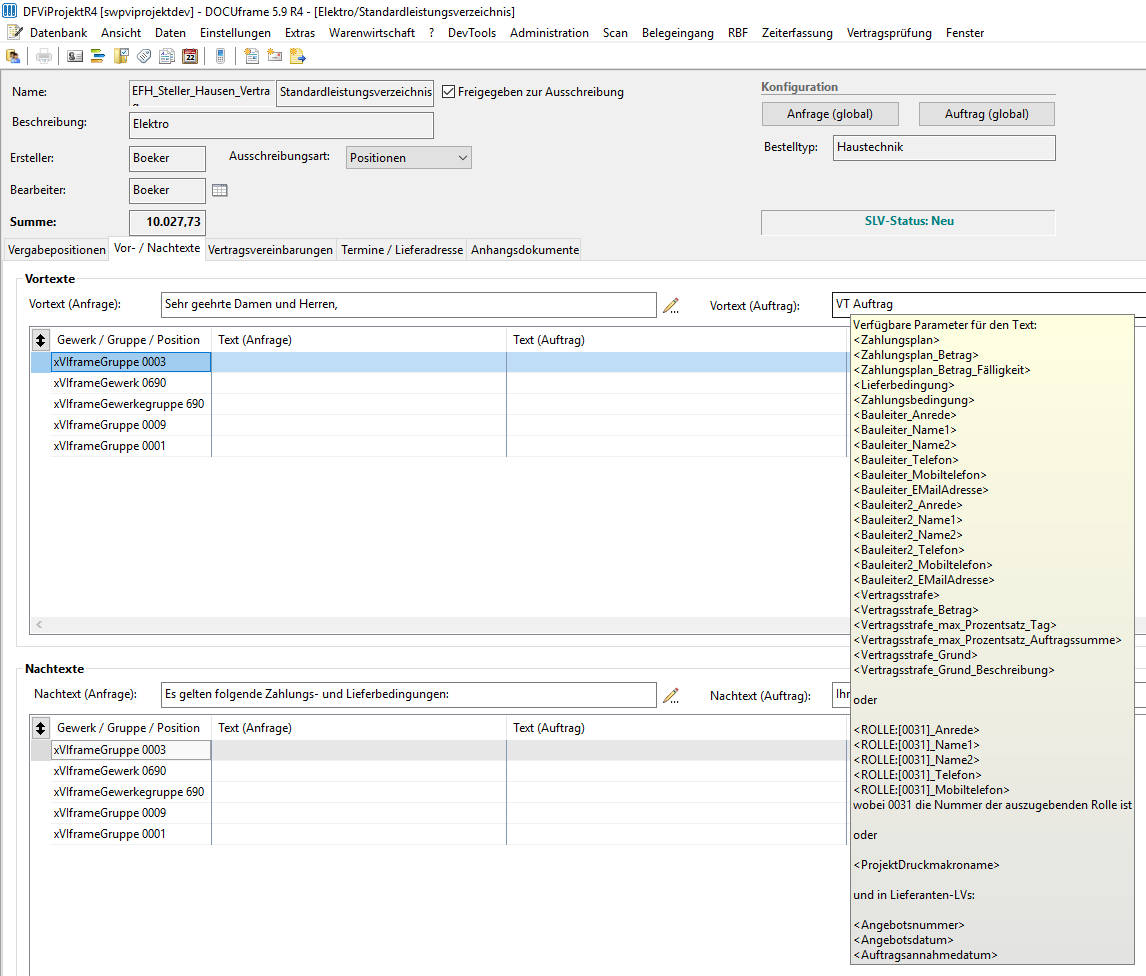Screen dimensions: 1146x976
Task: Click the notepad icon left of Datenbank menu
Action: point(15,33)
